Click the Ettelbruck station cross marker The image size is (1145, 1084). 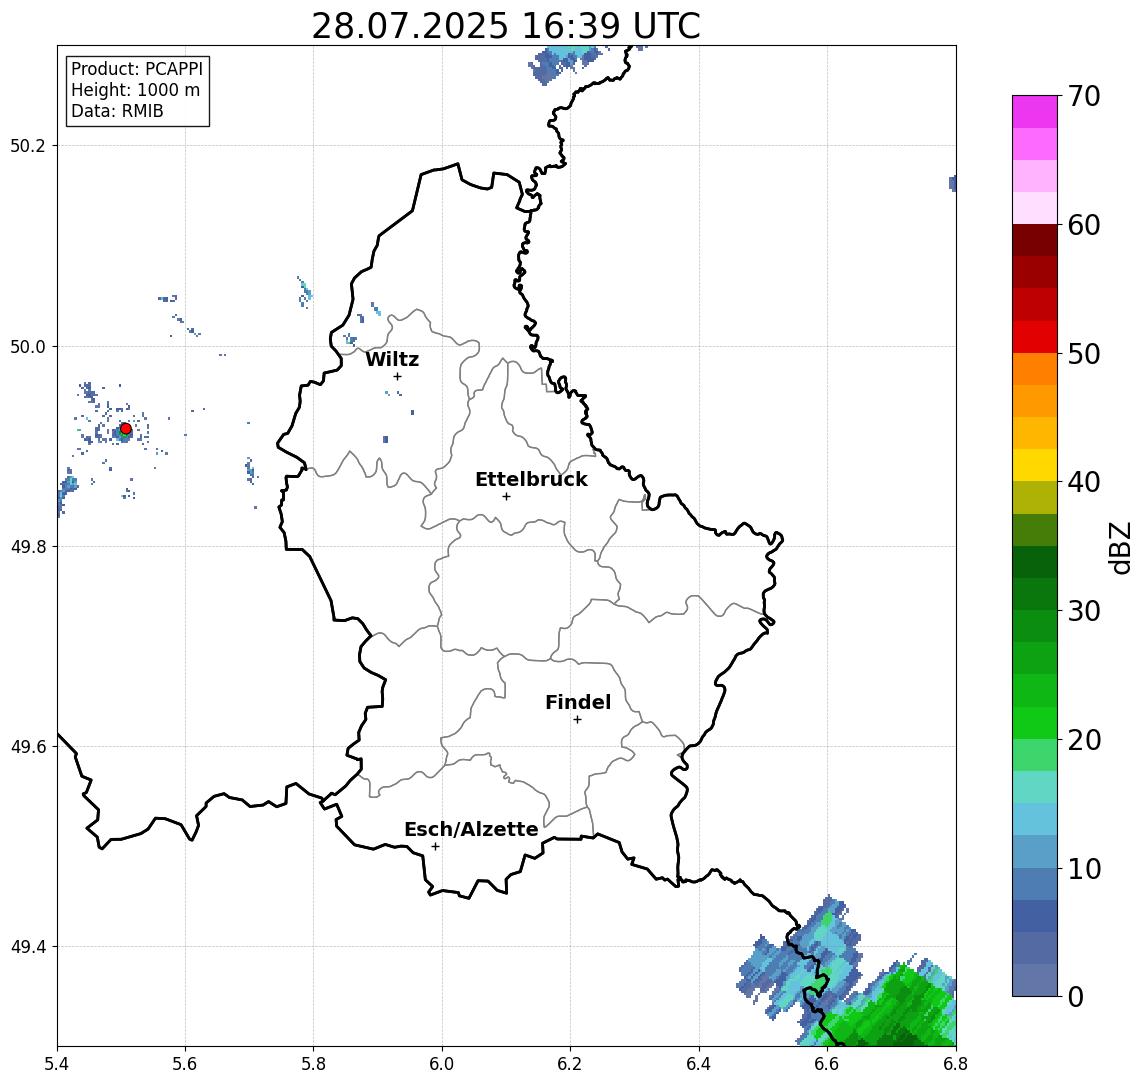pos(506,497)
